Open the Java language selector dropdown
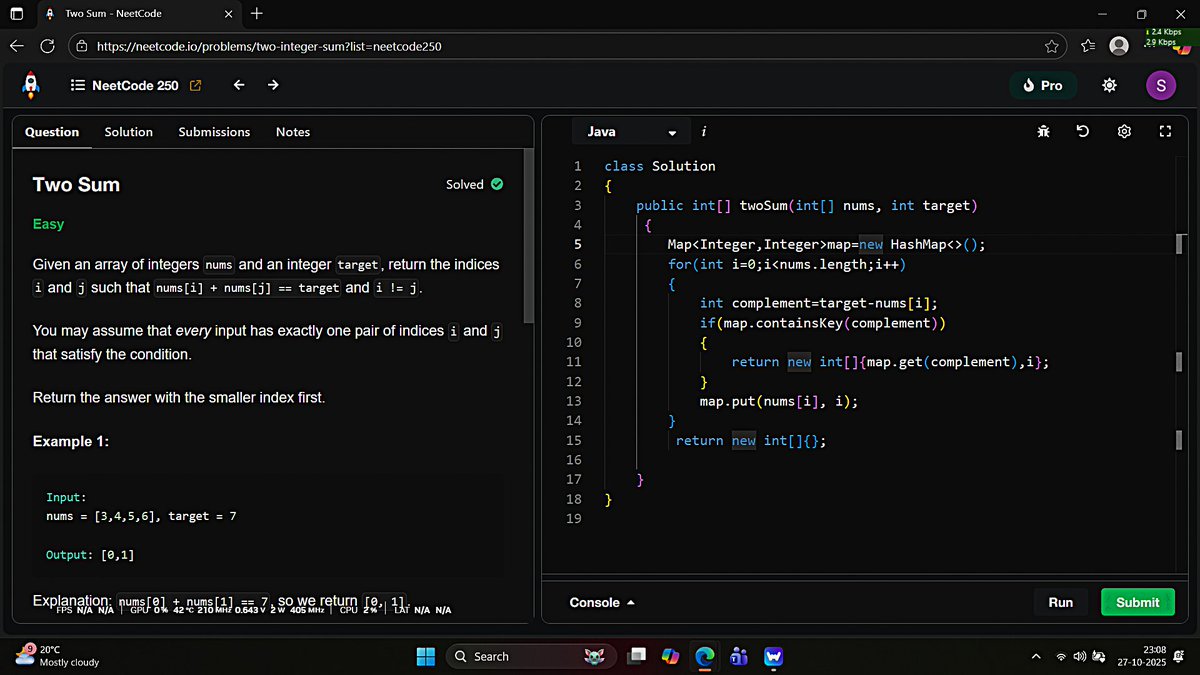 point(630,131)
